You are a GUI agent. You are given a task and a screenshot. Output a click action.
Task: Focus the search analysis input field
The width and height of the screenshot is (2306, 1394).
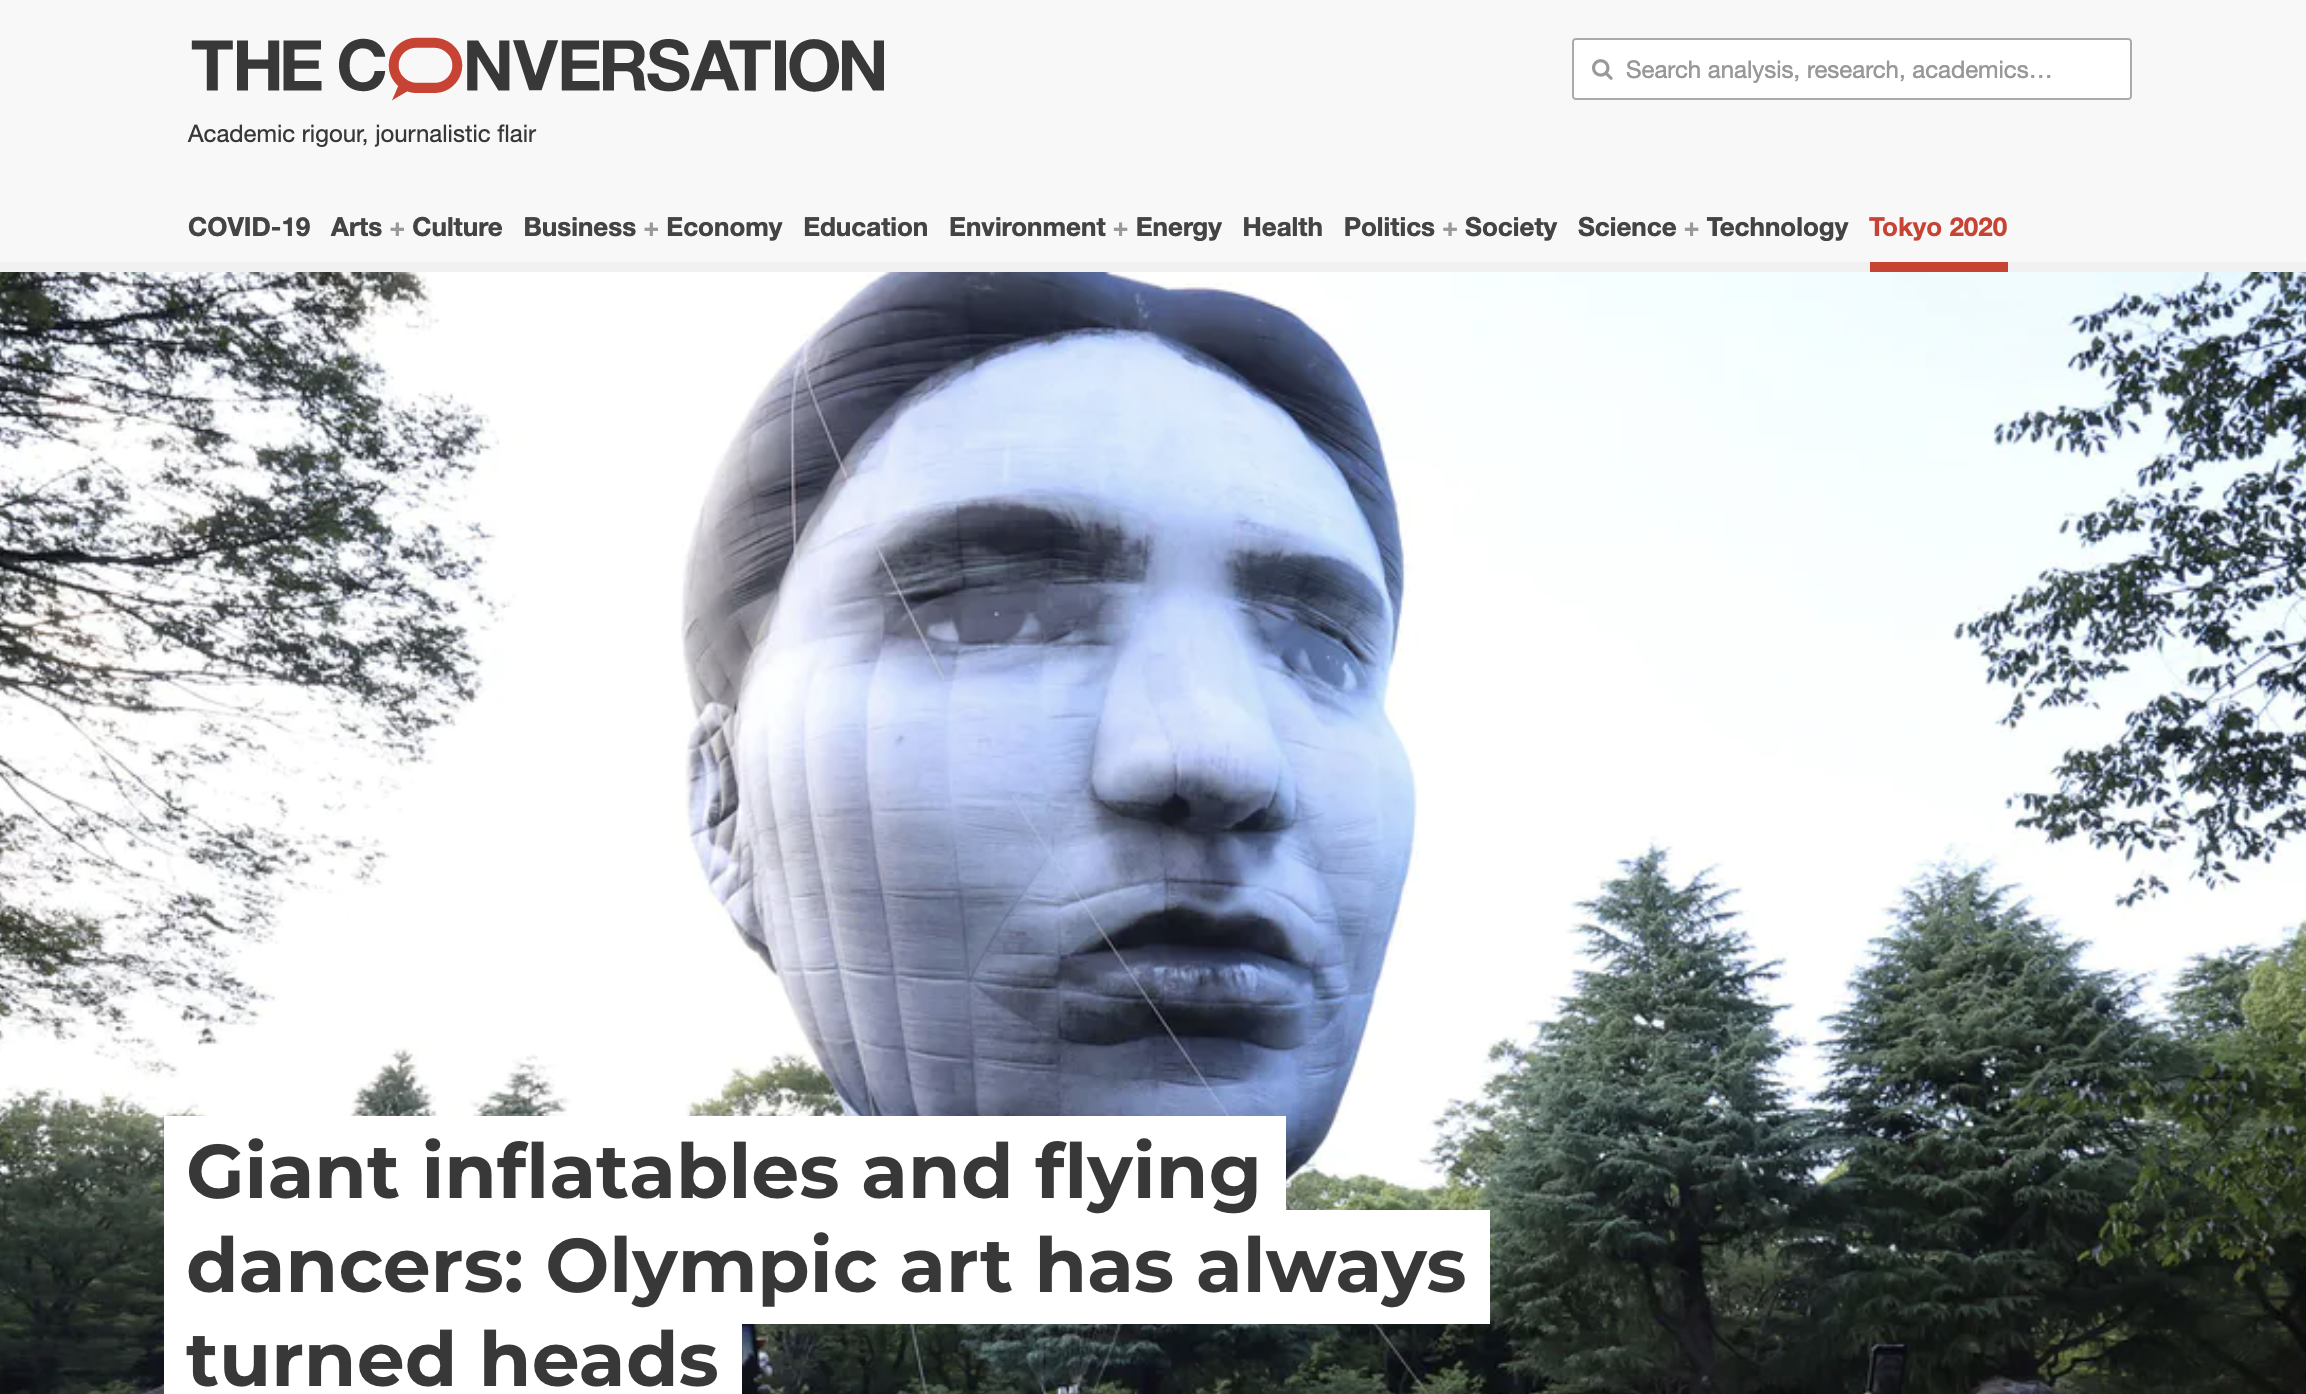point(1851,69)
